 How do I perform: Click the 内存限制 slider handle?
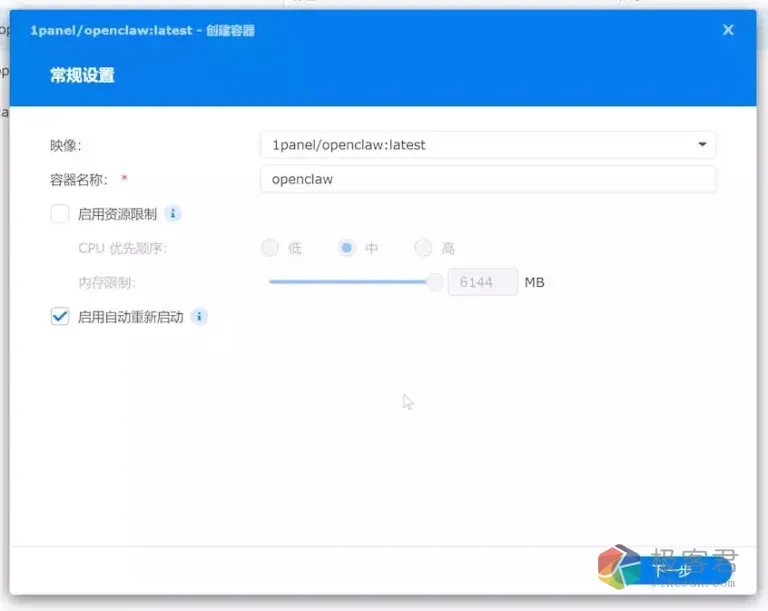click(x=435, y=282)
